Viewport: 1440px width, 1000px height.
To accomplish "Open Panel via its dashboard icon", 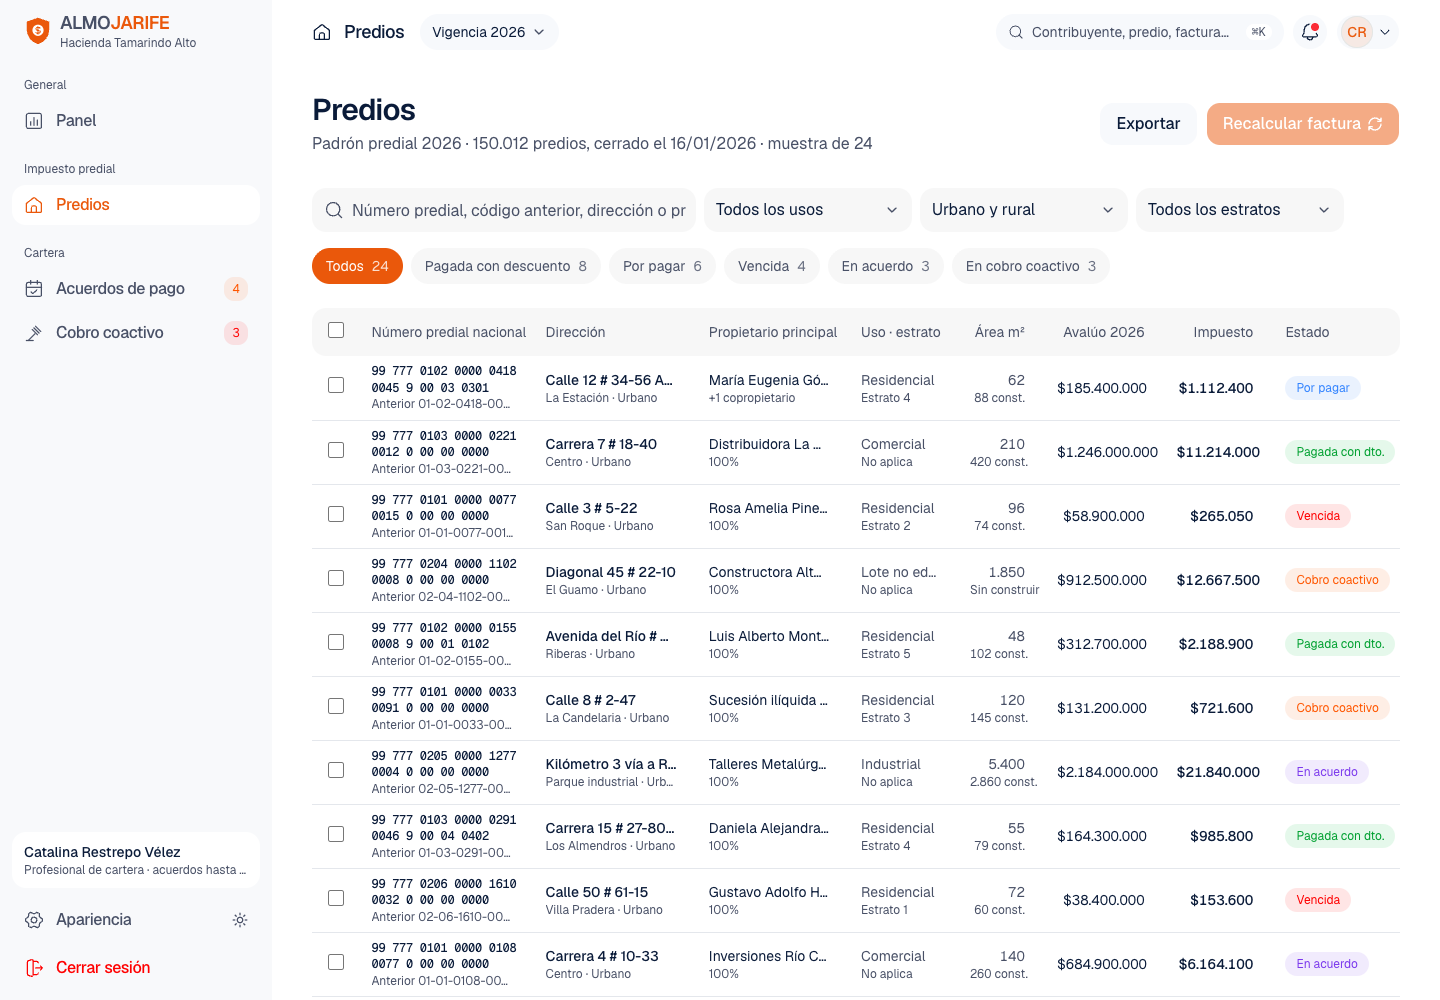I will (34, 121).
